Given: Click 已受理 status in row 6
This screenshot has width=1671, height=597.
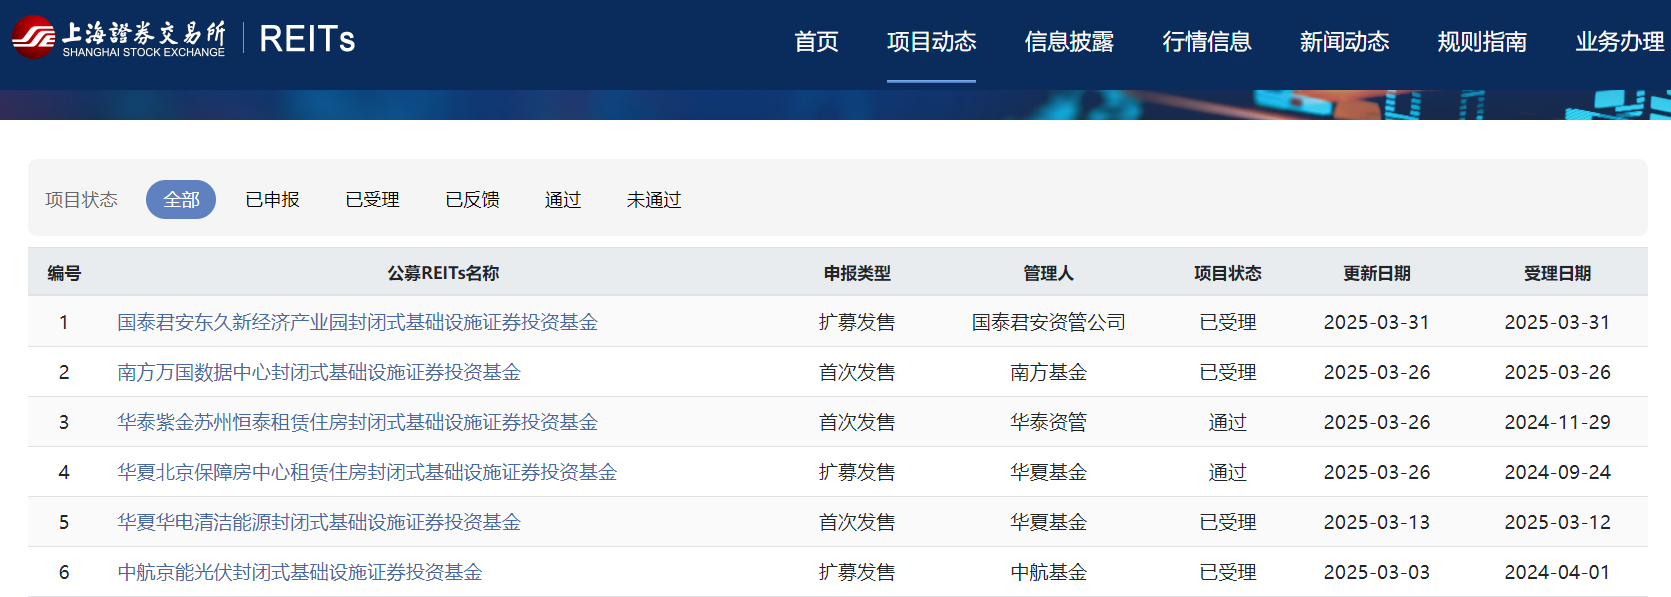Looking at the screenshot, I should [1227, 572].
